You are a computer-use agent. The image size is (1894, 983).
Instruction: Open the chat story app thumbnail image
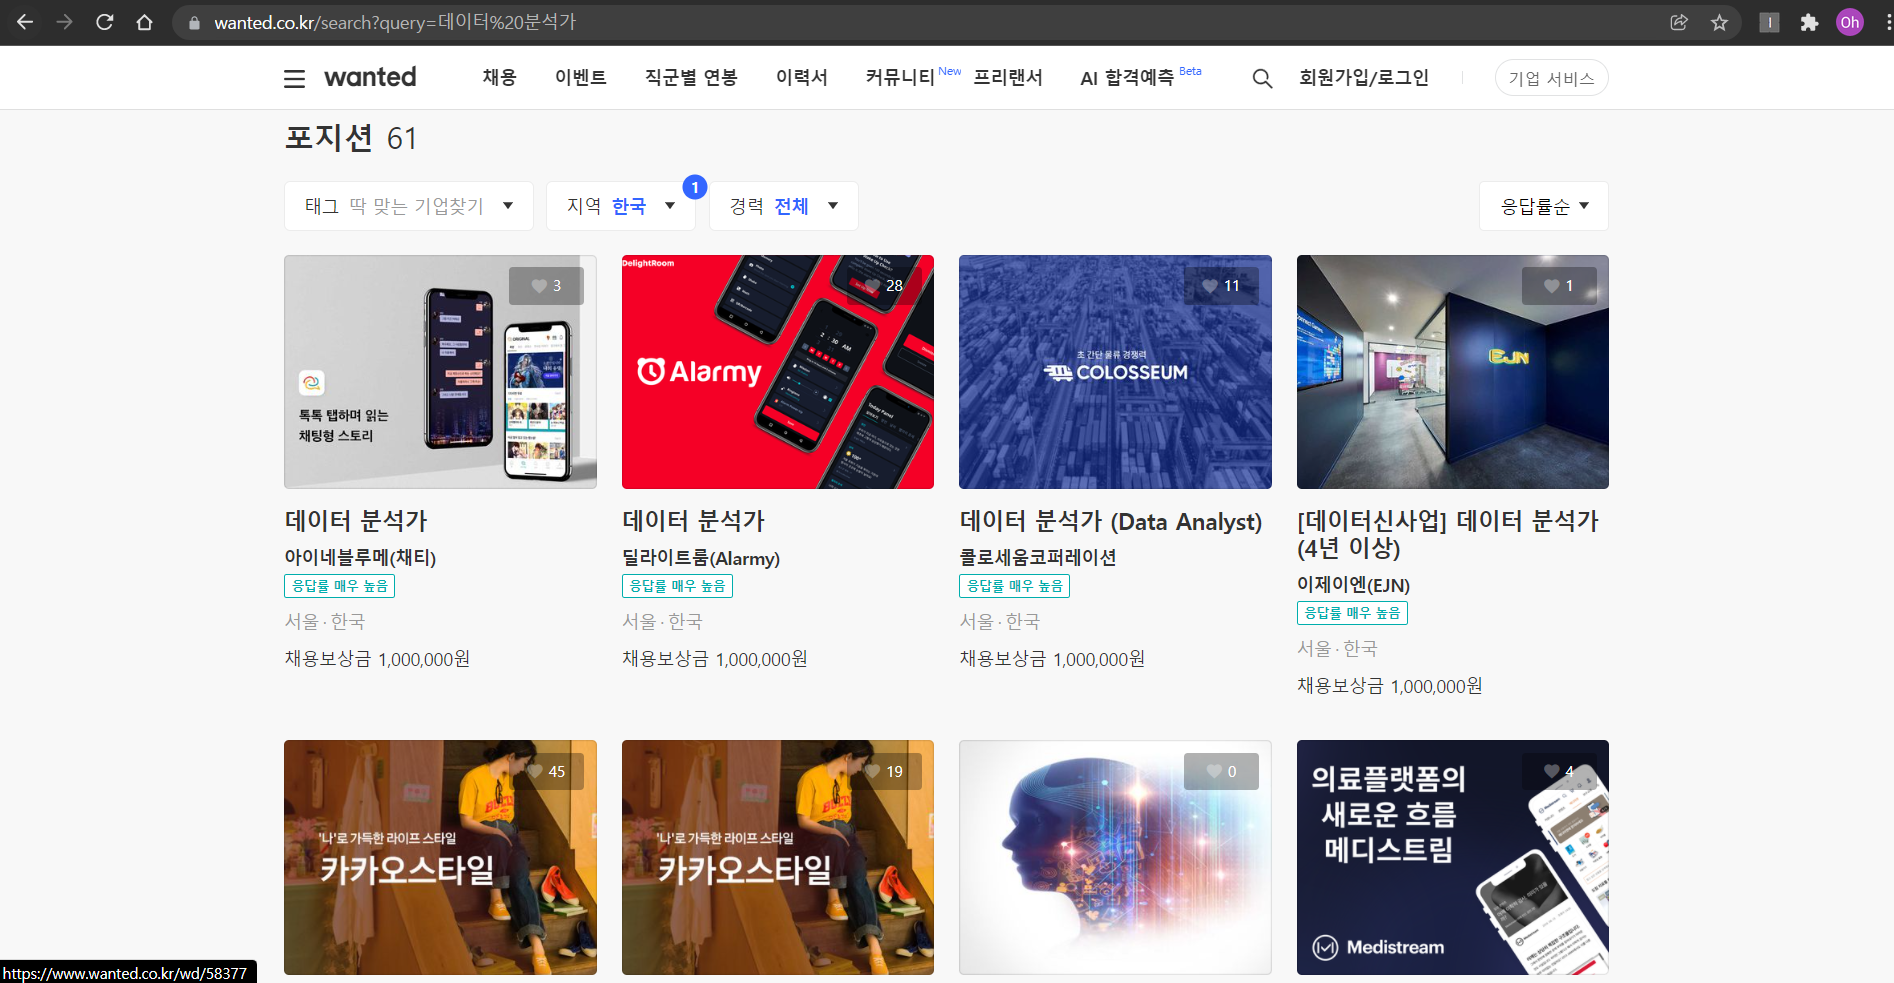440,372
